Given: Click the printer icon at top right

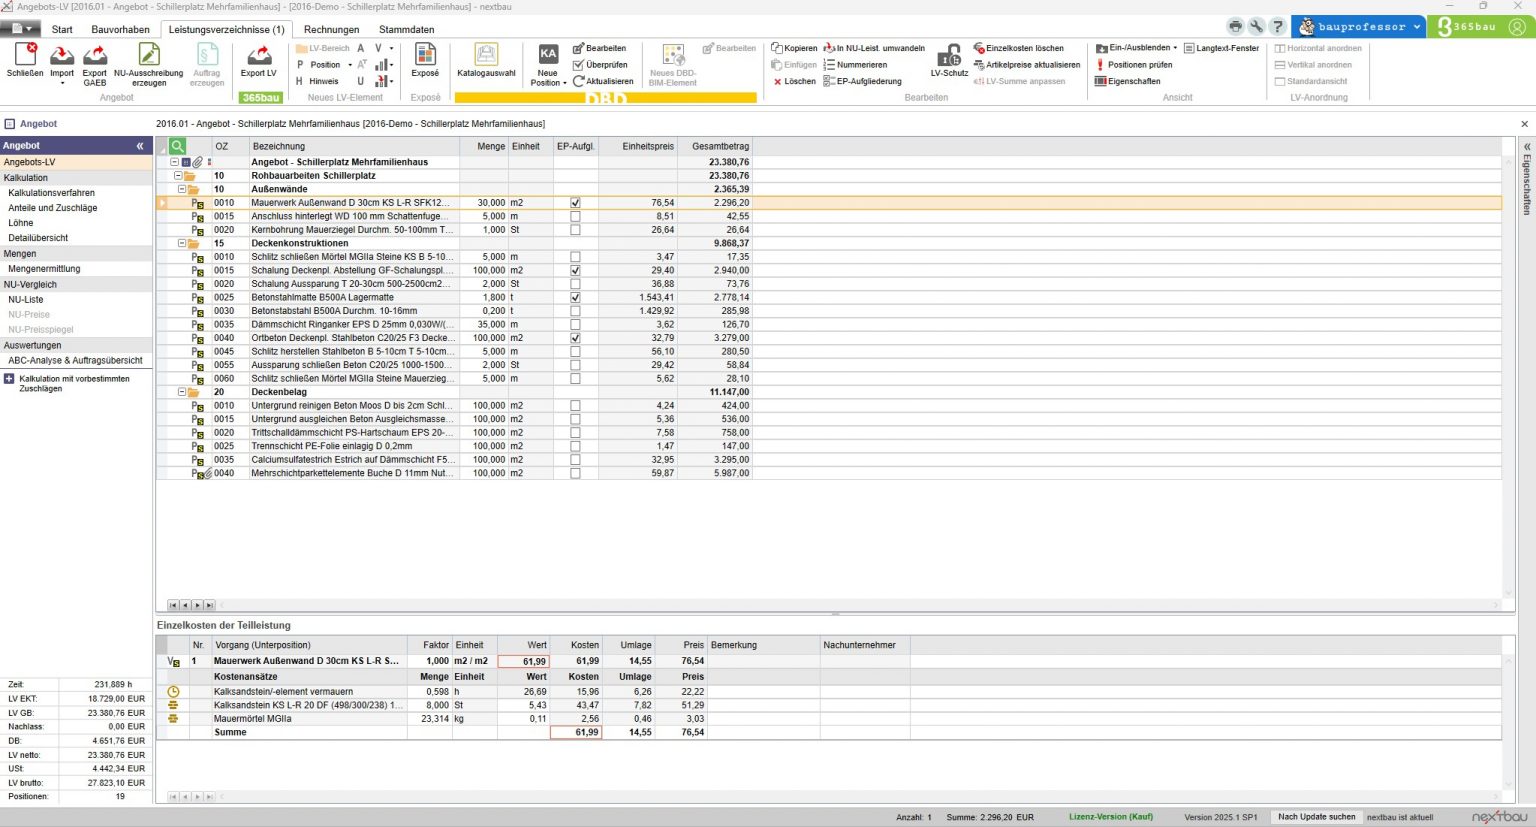Looking at the screenshot, I should point(1235,27).
